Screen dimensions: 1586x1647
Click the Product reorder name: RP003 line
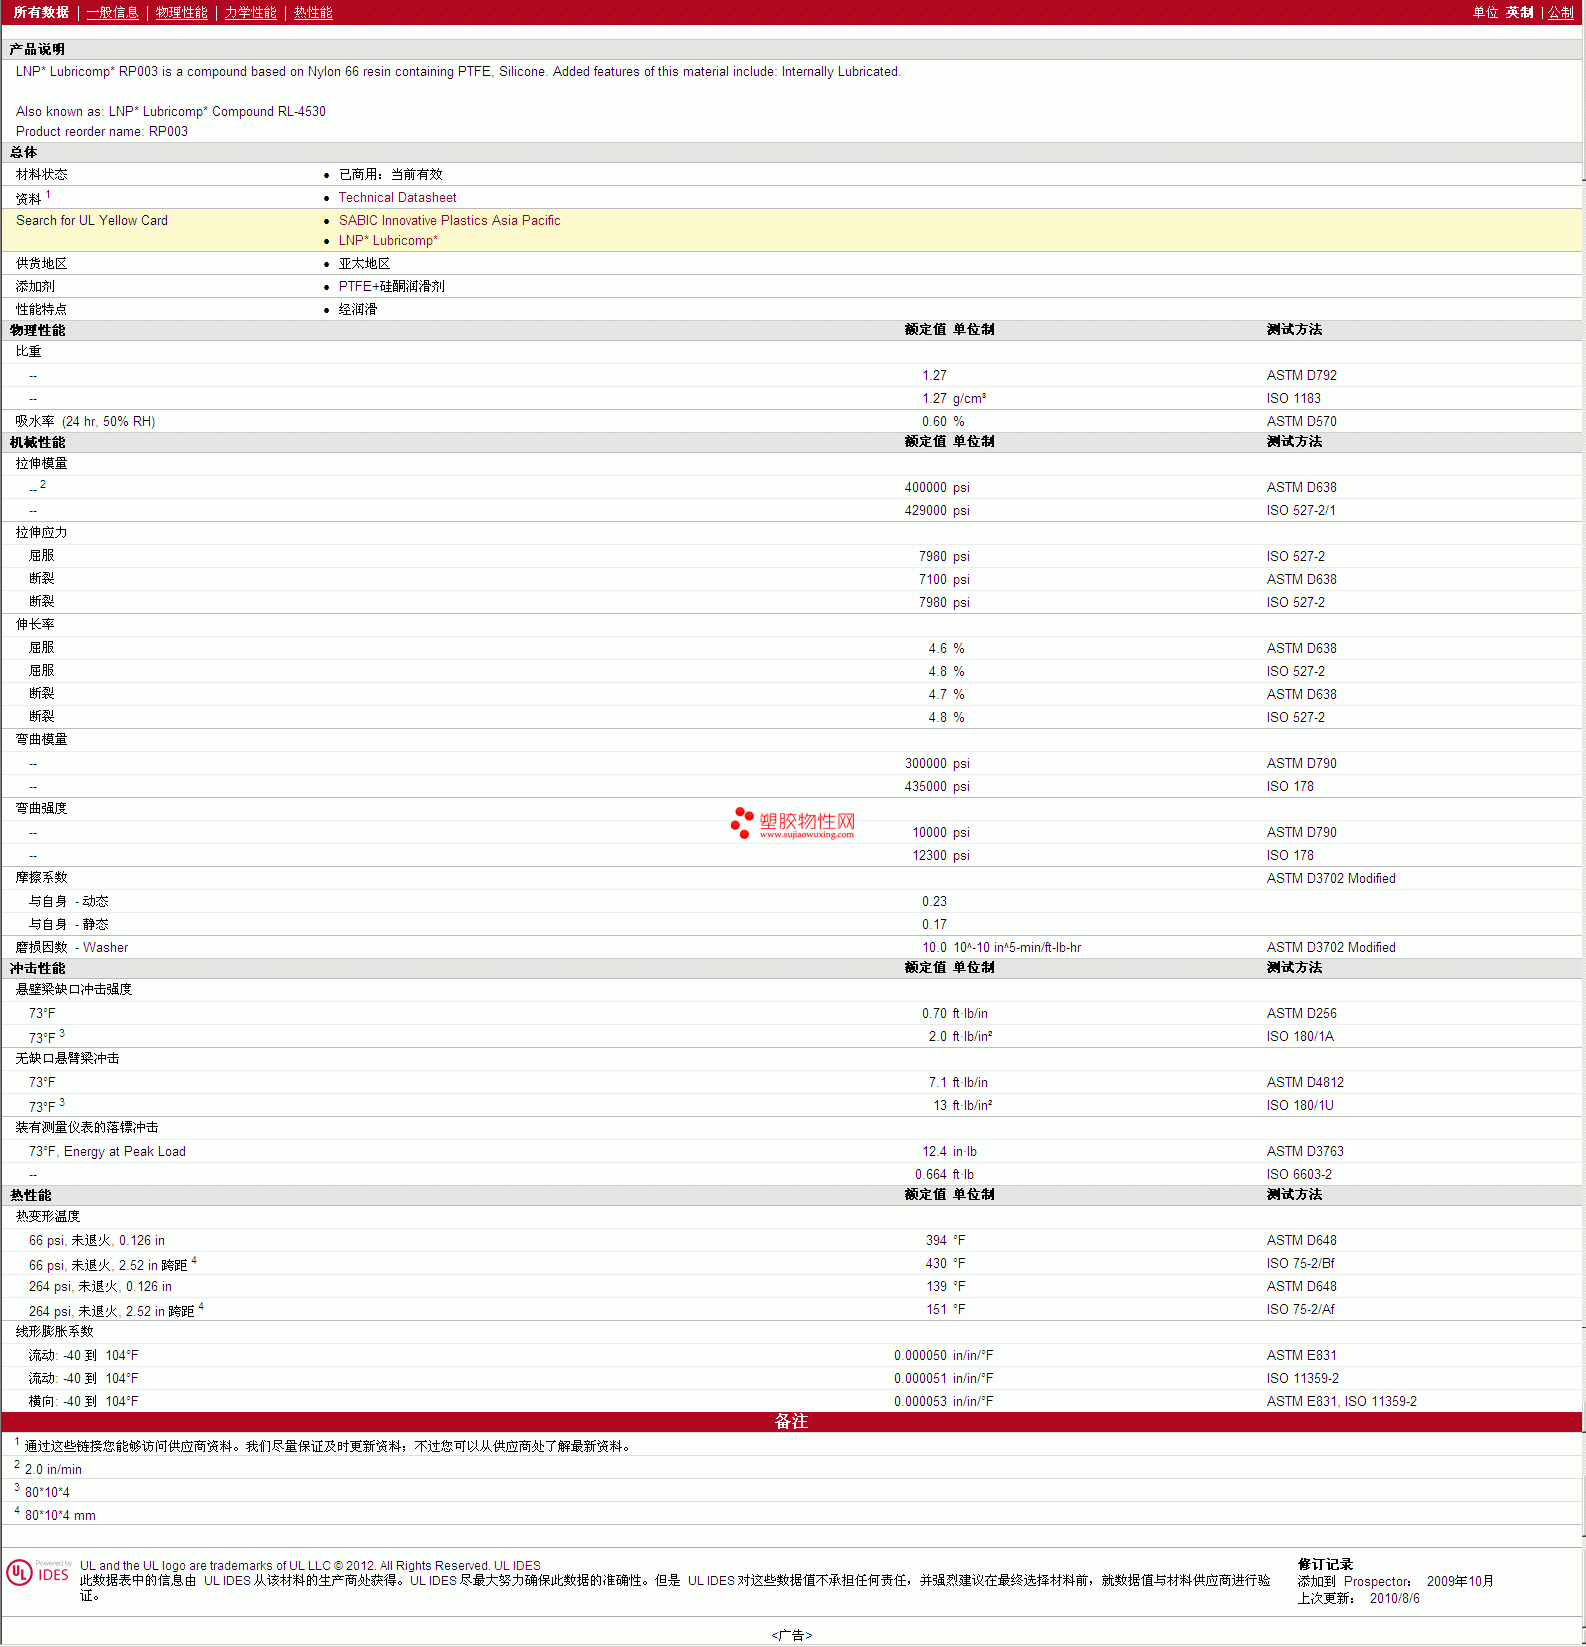click(101, 132)
